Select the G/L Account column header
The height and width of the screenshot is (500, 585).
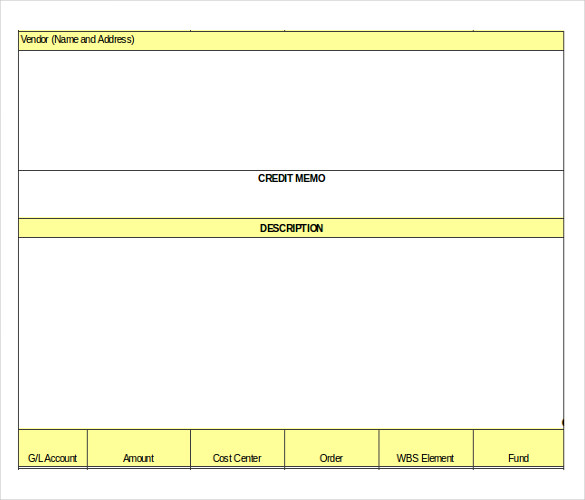point(53,448)
